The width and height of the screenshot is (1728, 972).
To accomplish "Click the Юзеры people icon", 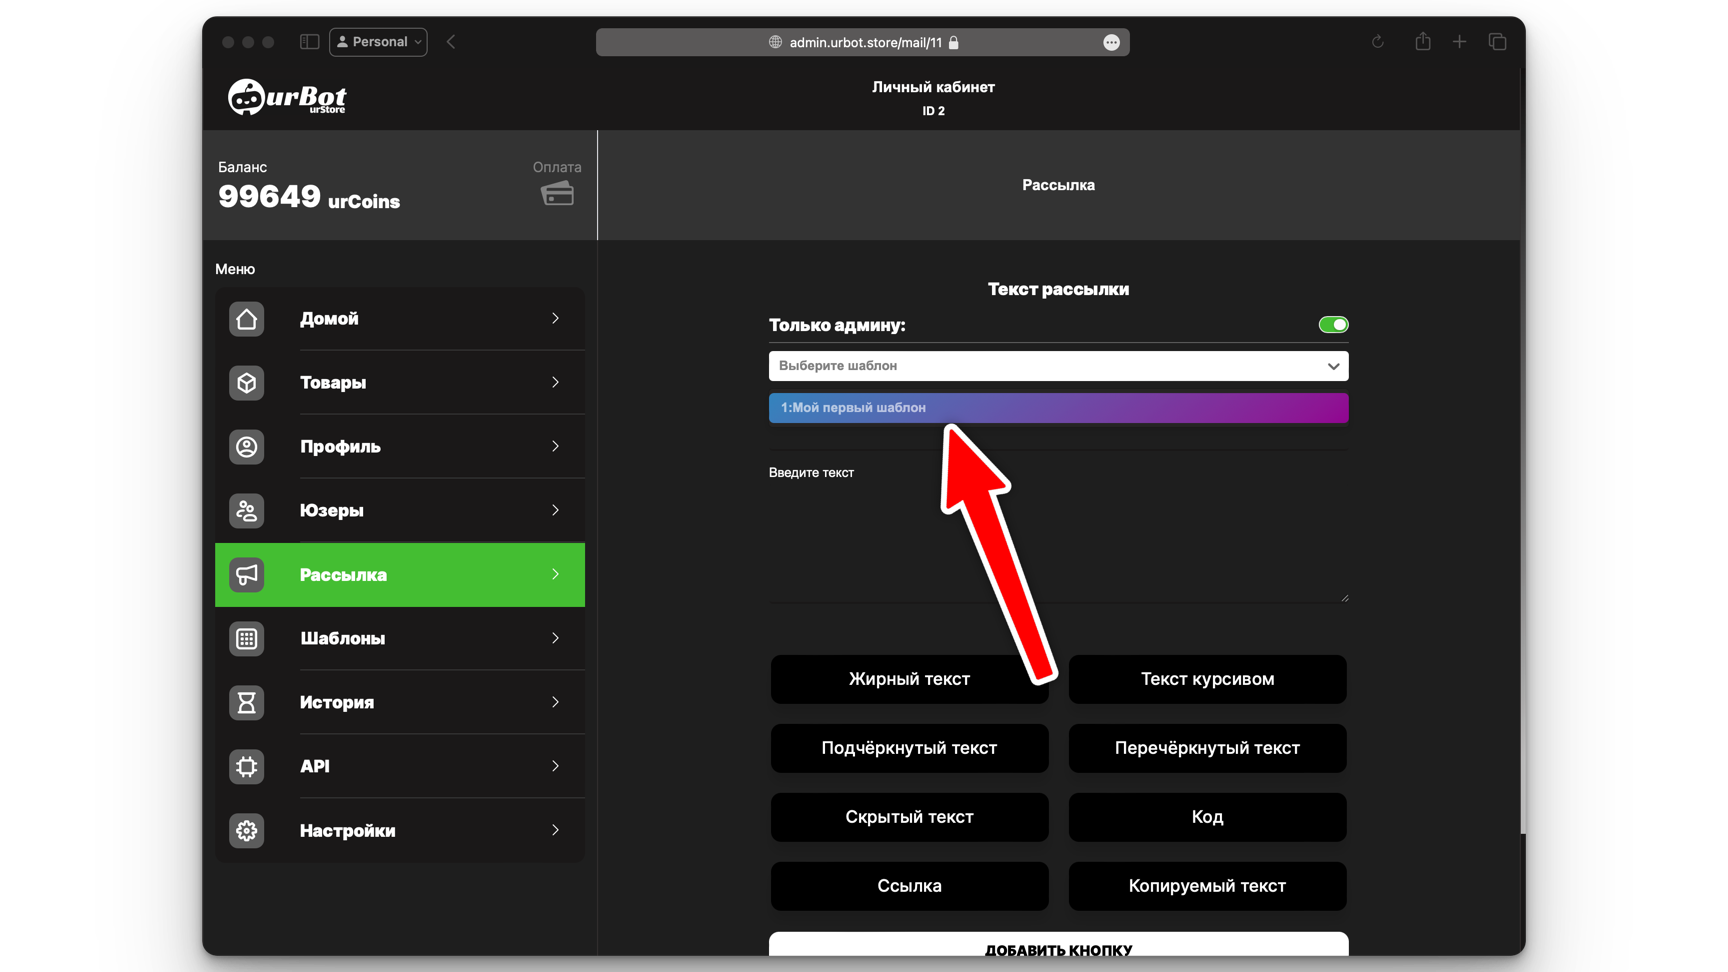I will [x=246, y=511].
